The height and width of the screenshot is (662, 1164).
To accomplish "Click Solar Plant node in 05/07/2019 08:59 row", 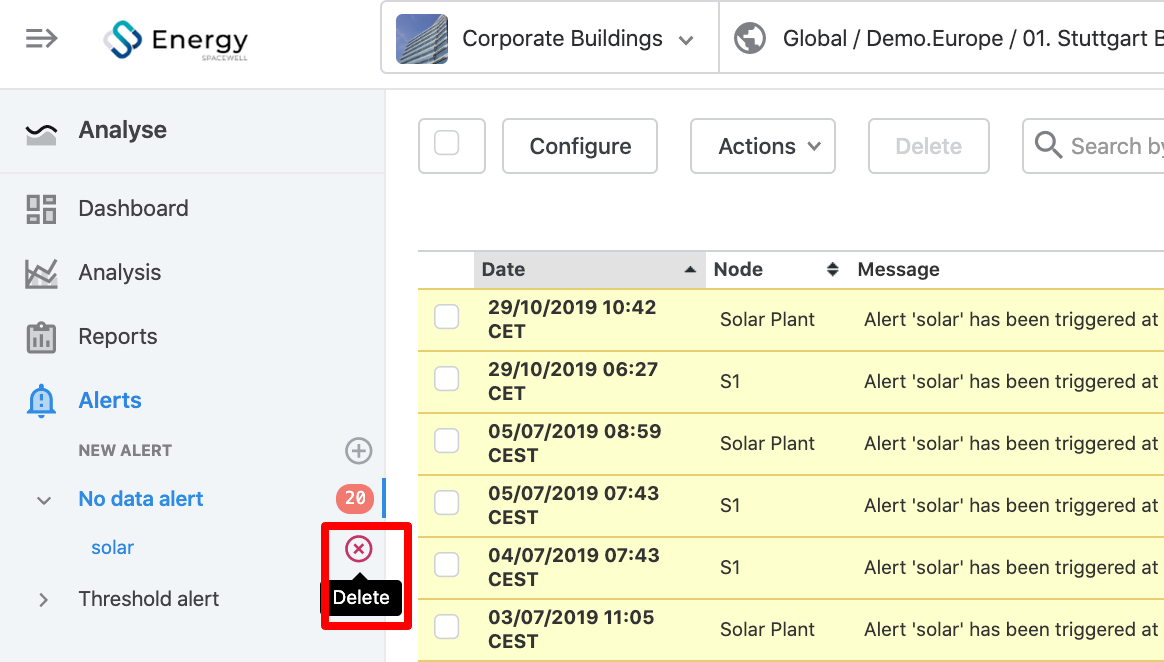I will (768, 443).
